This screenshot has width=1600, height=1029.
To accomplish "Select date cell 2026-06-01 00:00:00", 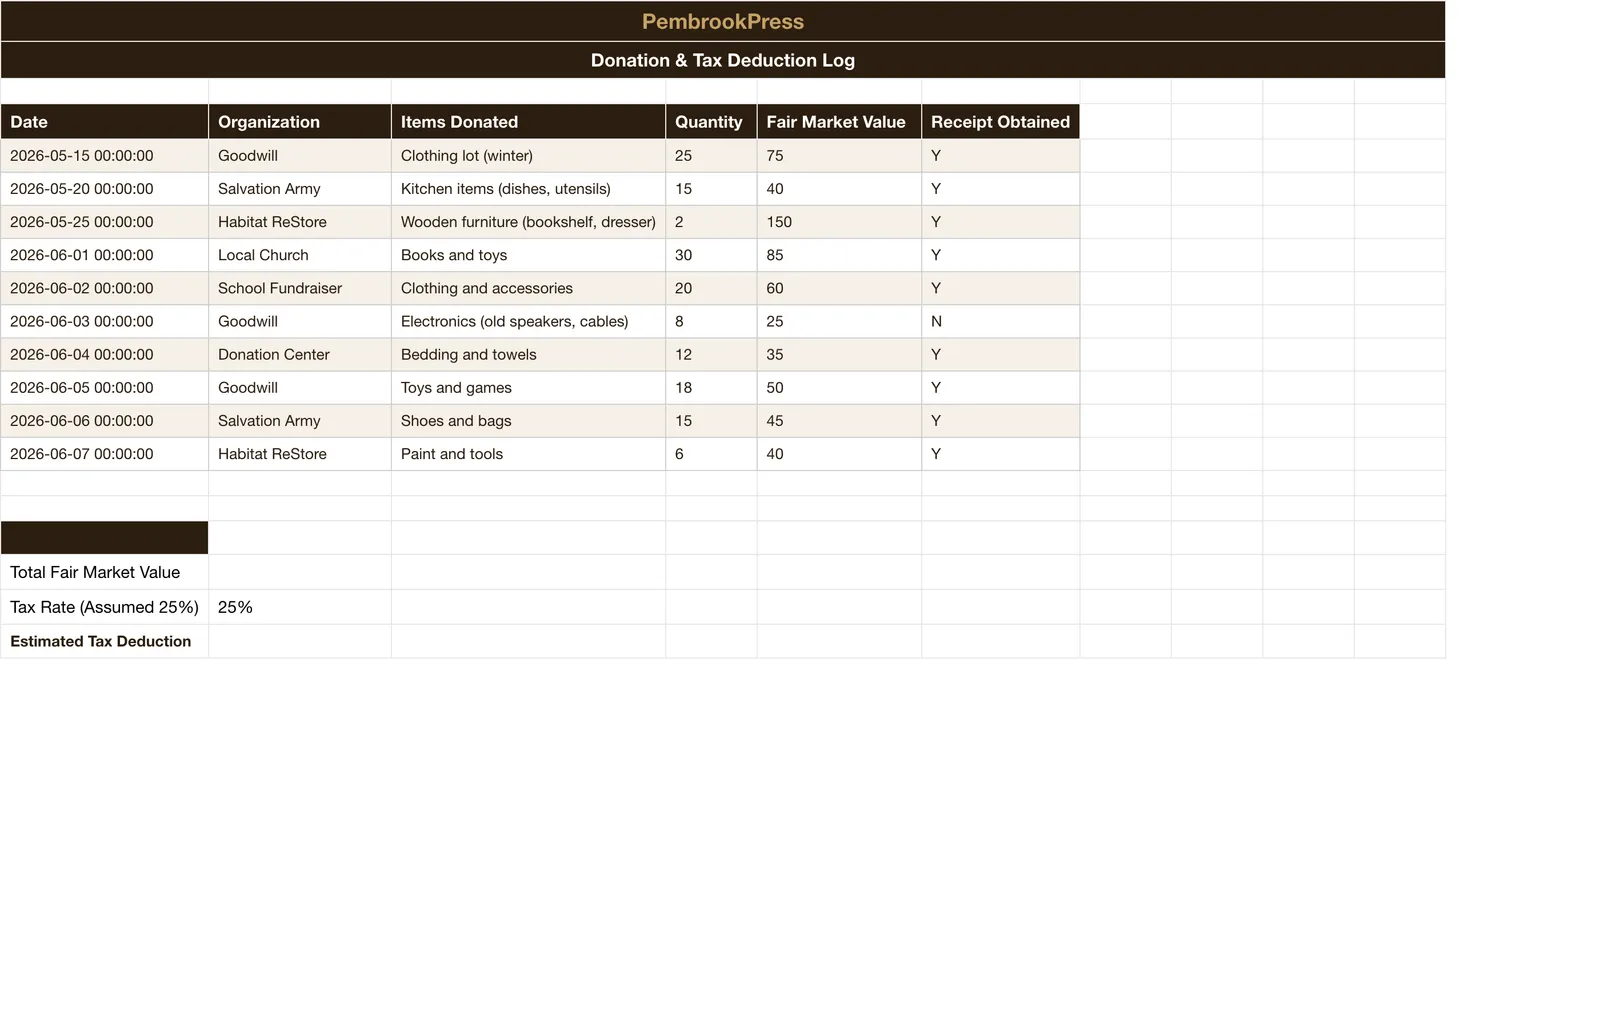I will pyautogui.click(x=104, y=255).
